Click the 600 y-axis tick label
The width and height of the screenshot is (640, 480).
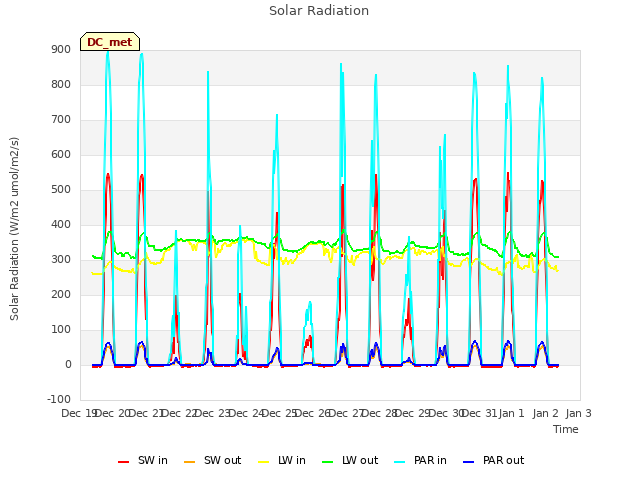tap(61, 155)
